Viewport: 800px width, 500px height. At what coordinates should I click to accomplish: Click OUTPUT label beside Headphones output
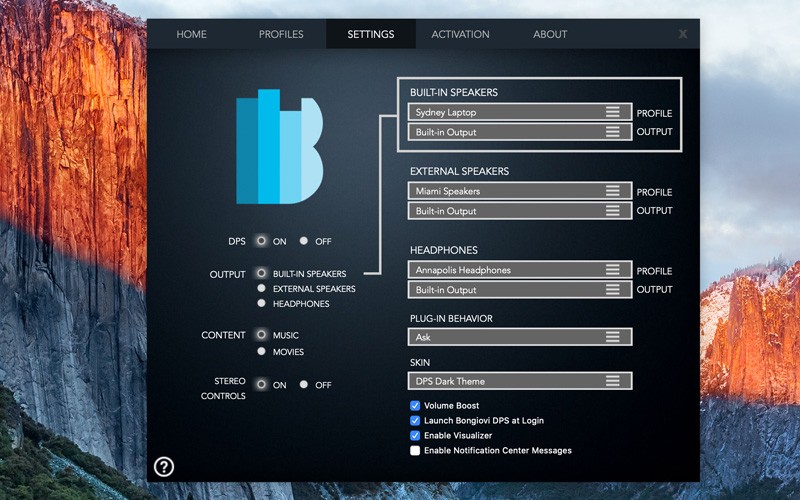(x=654, y=289)
